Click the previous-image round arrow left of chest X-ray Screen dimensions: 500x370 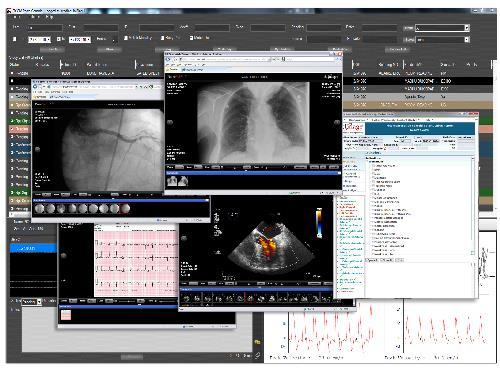[170, 122]
